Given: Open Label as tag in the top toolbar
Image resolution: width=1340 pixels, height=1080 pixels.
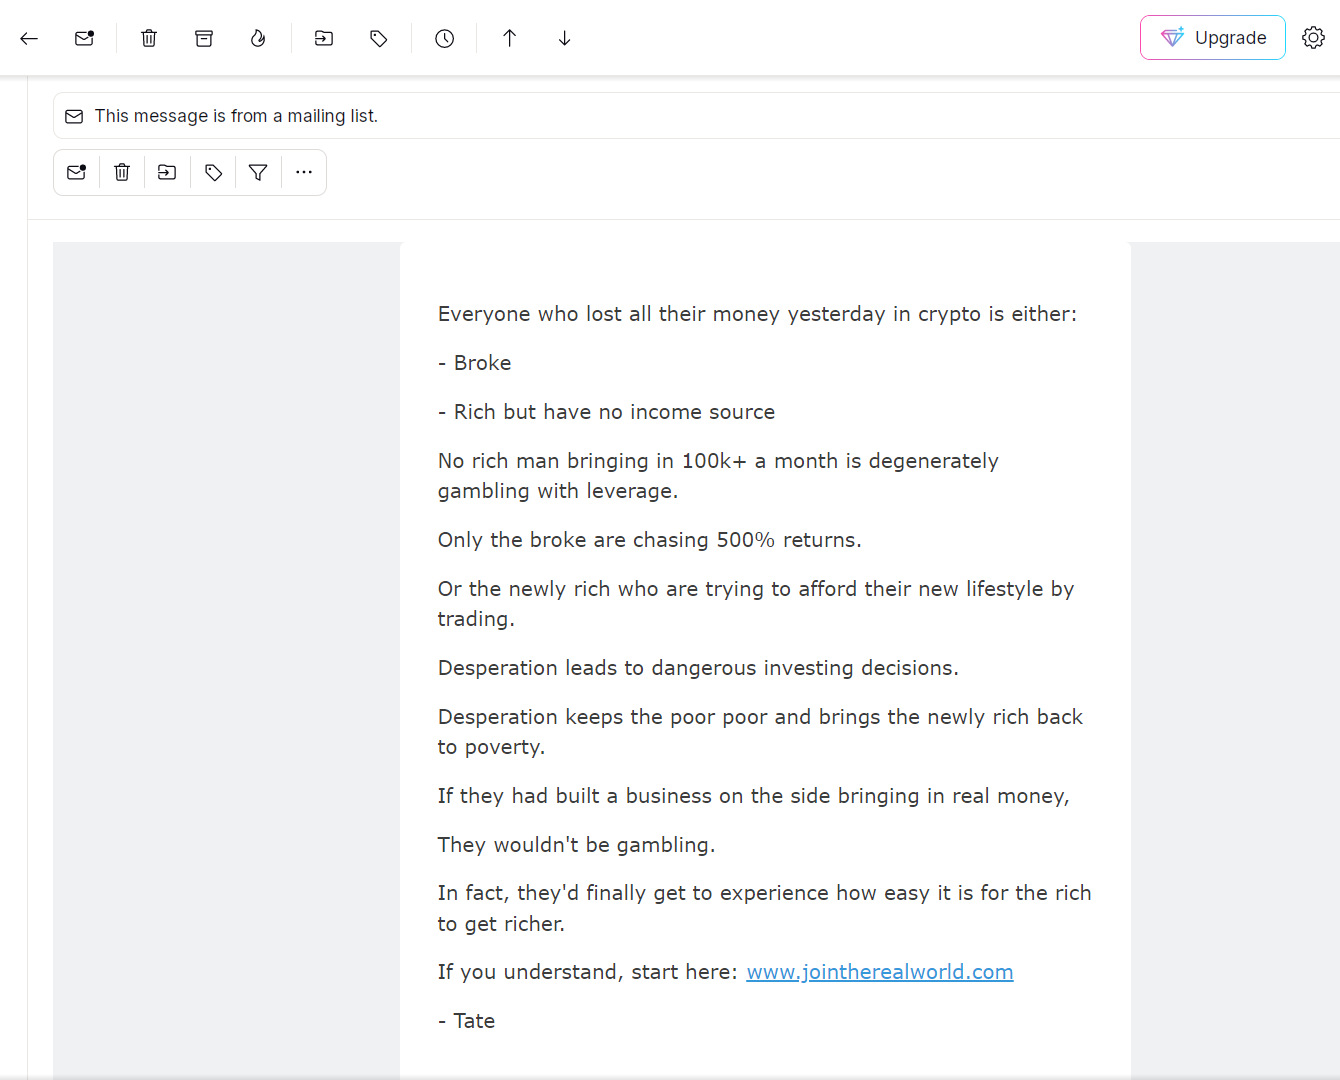Looking at the screenshot, I should click(x=379, y=38).
